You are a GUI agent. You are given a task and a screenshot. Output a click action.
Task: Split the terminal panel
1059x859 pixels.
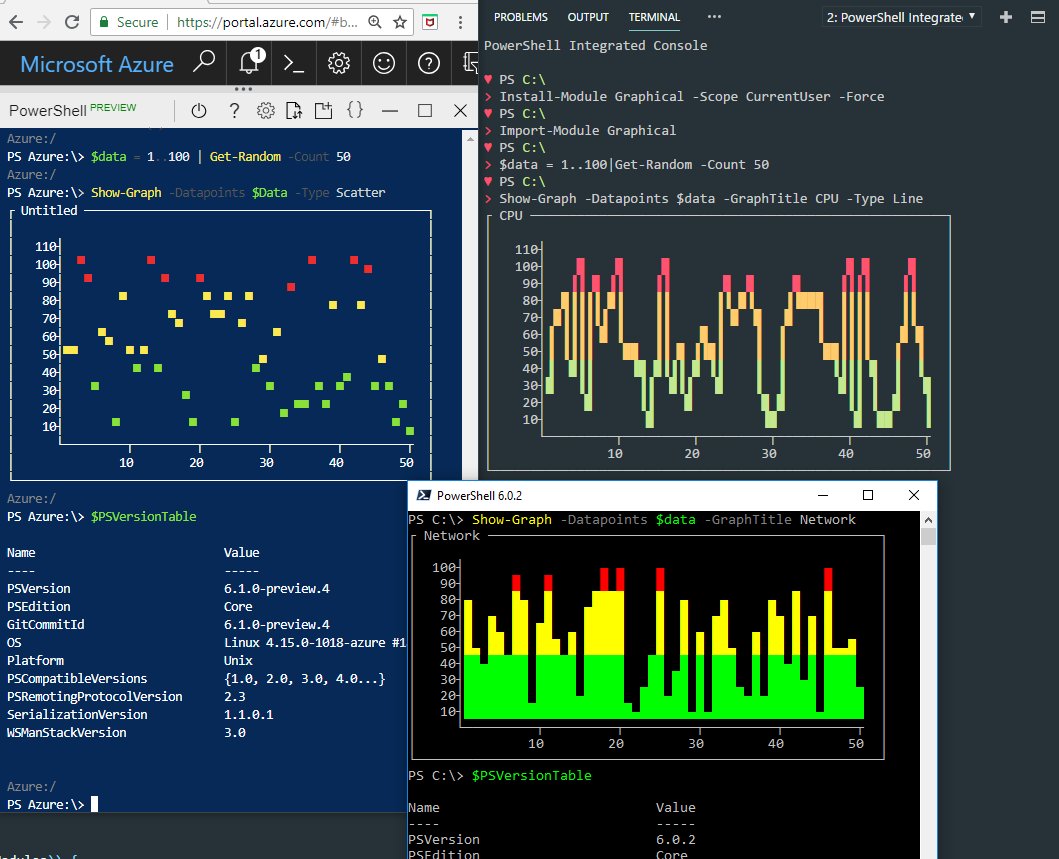(1038, 17)
